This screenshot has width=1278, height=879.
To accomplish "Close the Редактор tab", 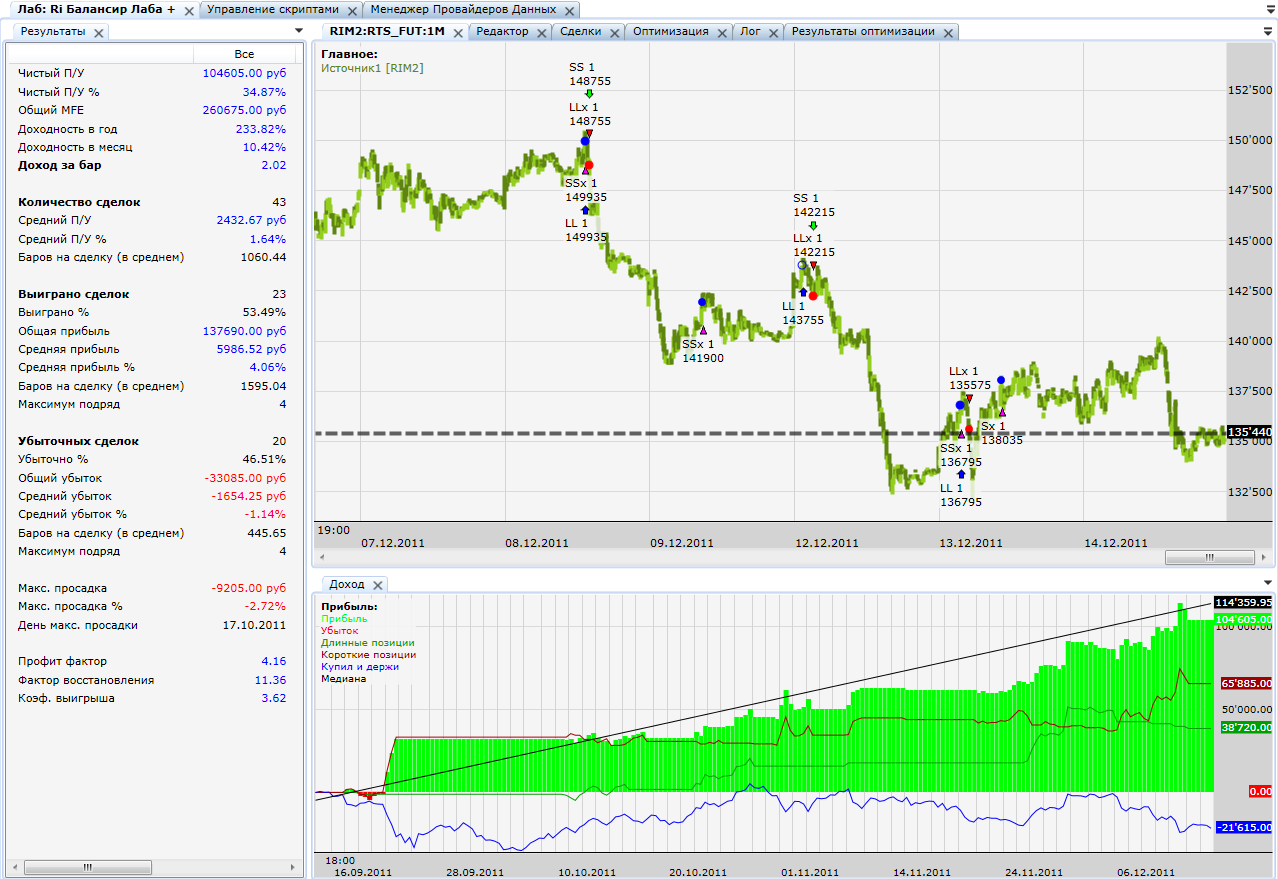I will [541, 32].
